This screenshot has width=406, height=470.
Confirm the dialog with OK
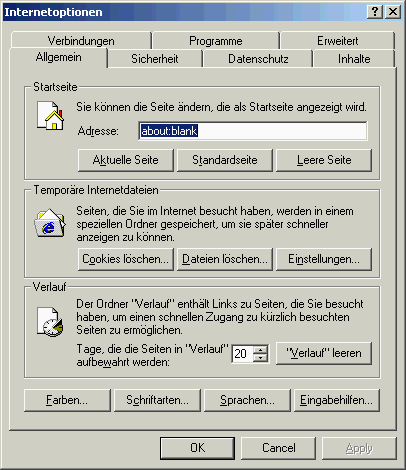197,448
